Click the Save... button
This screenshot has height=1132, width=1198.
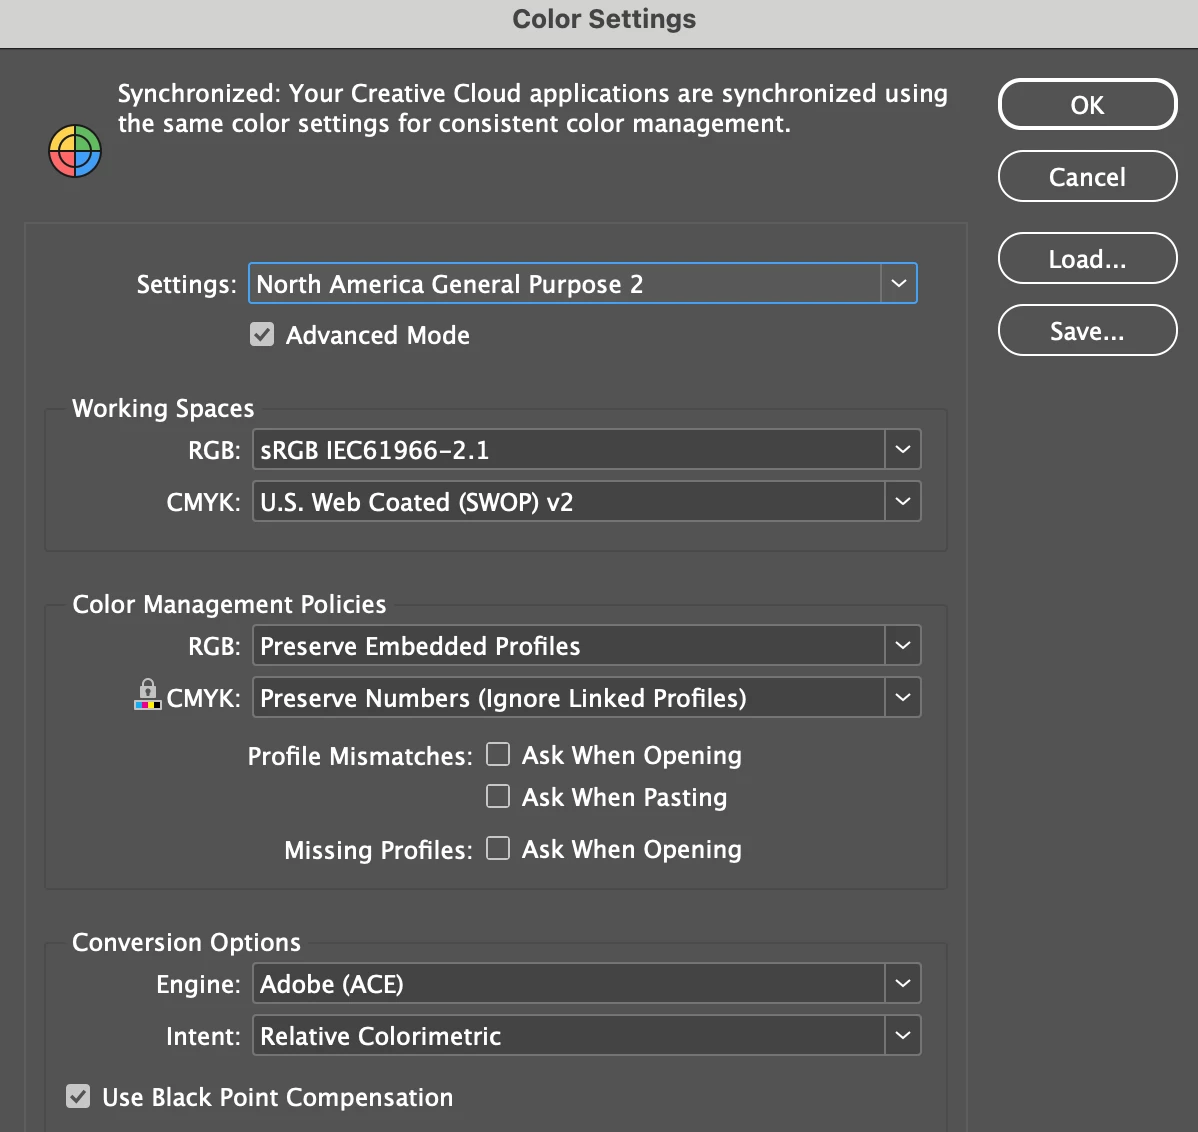pos(1087,331)
